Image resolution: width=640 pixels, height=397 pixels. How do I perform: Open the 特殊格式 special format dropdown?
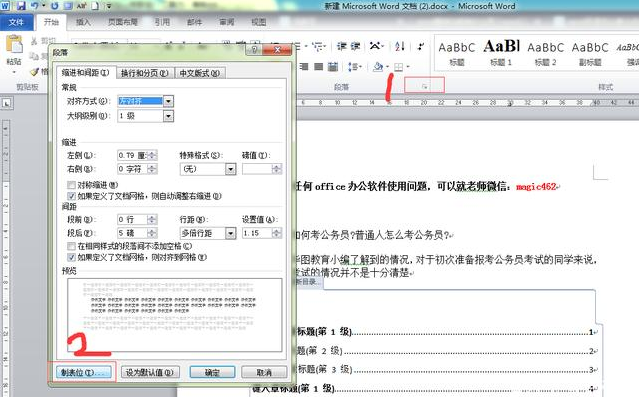coord(231,169)
